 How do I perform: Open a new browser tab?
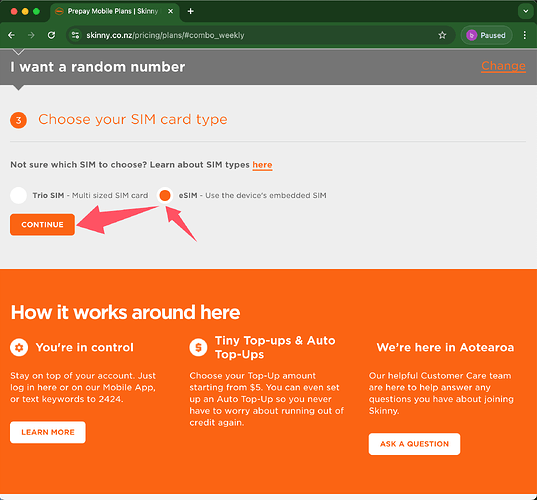191,11
